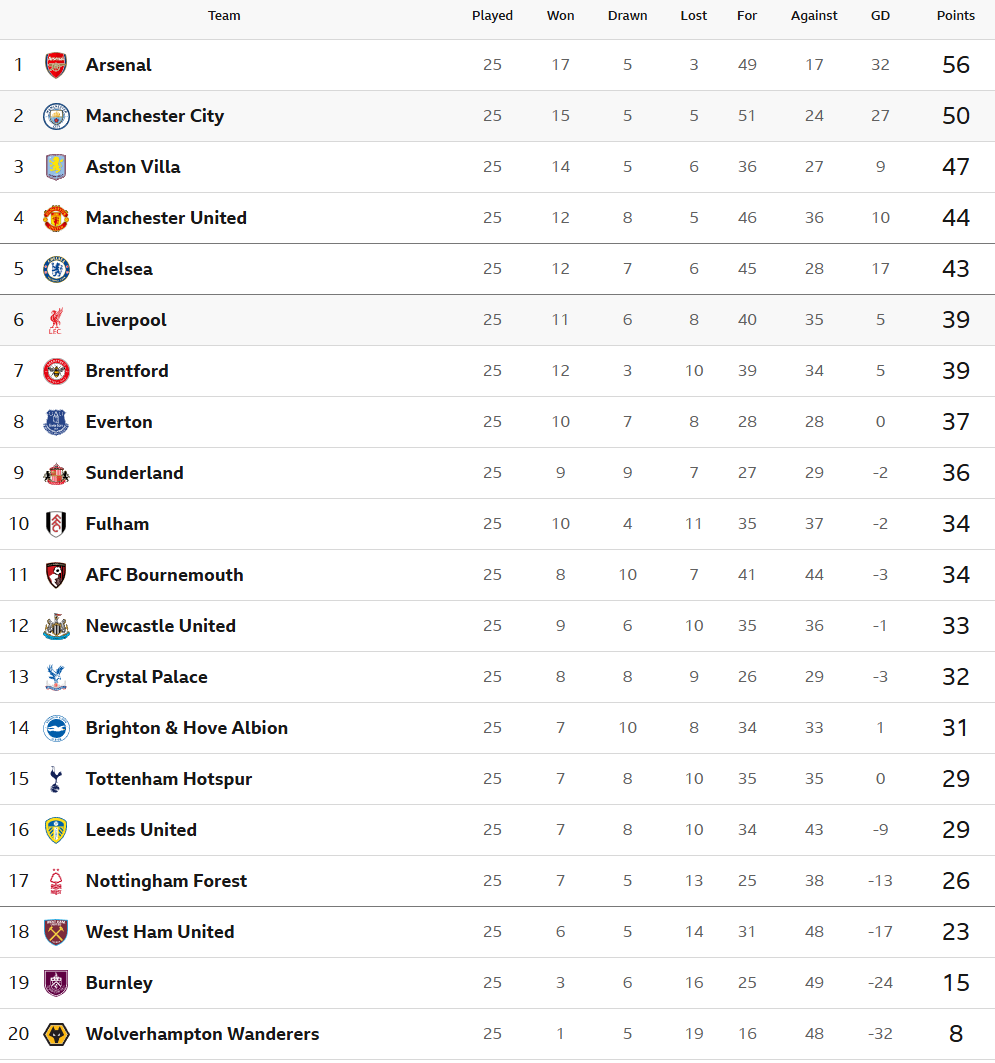The height and width of the screenshot is (1063, 995).
Task: Open the Nottingham Forest team link
Action: [166, 881]
